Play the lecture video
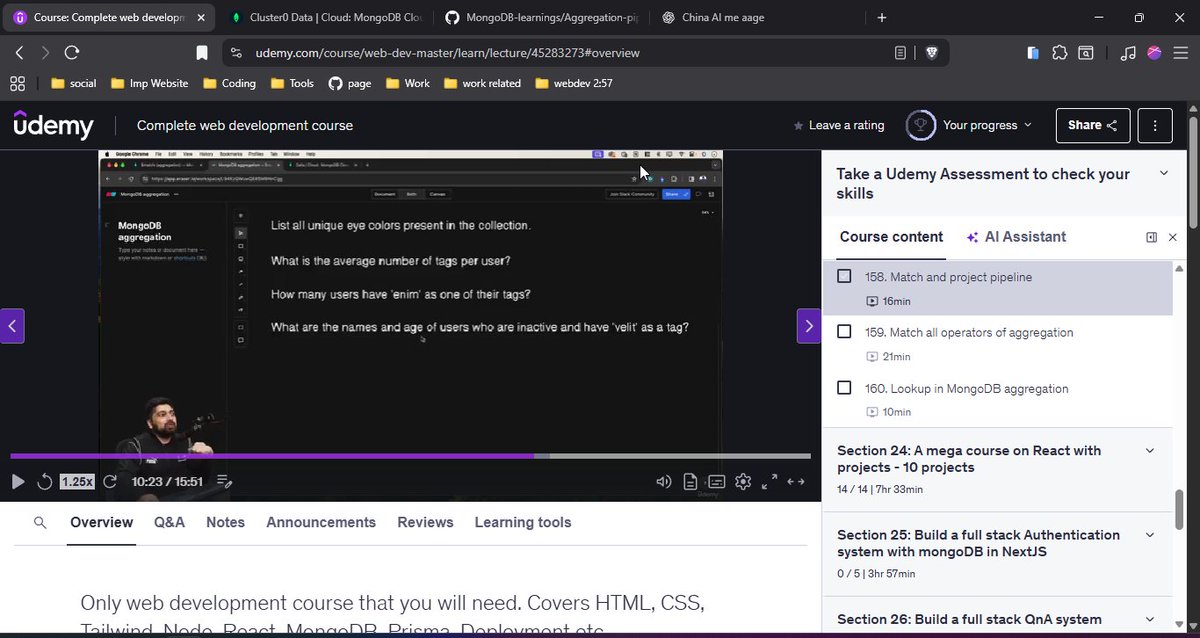1200x638 pixels. 18,482
